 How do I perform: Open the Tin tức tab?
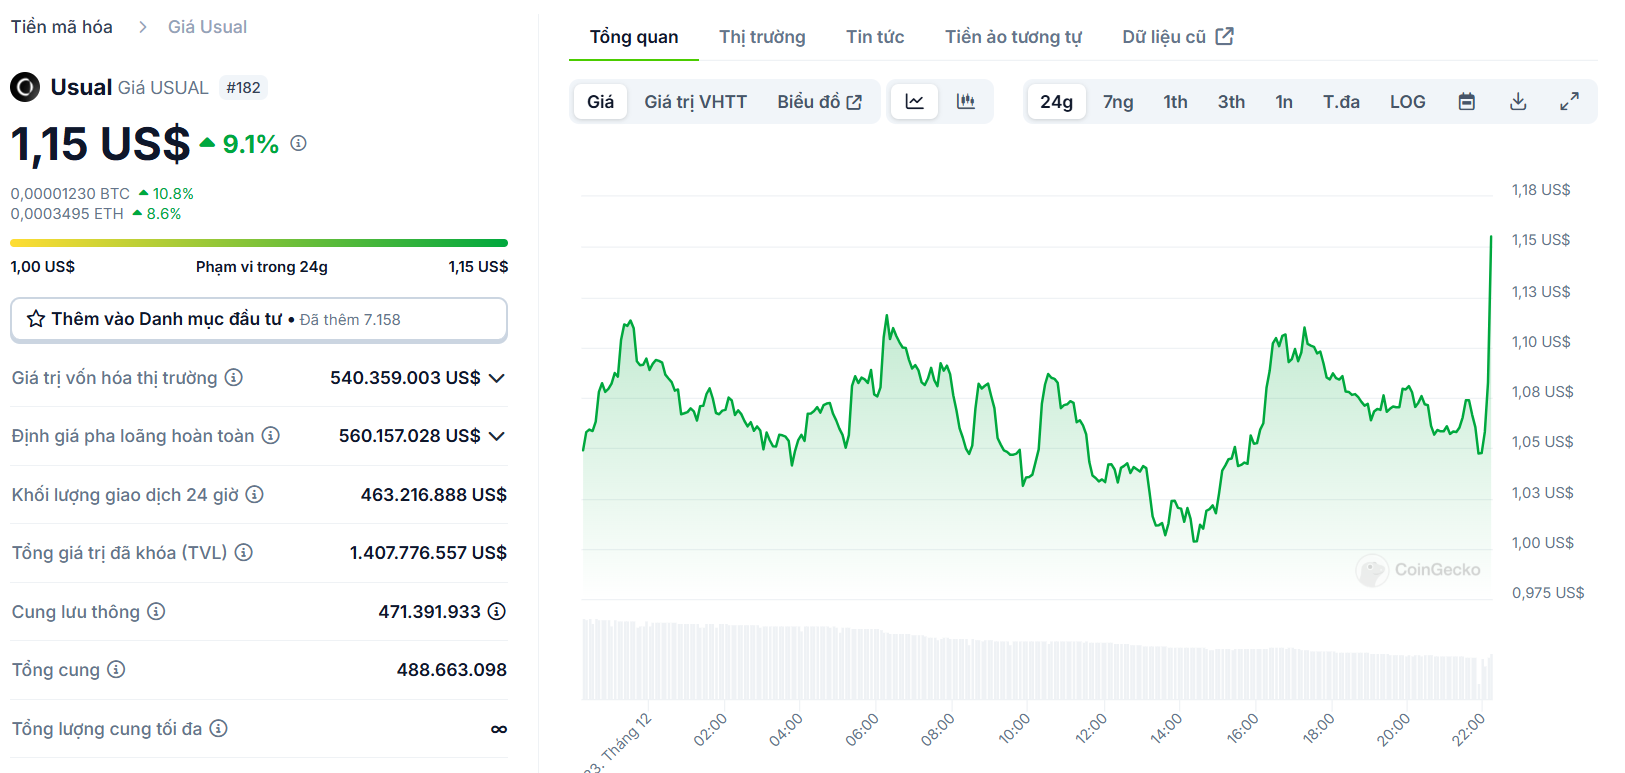[x=875, y=37]
